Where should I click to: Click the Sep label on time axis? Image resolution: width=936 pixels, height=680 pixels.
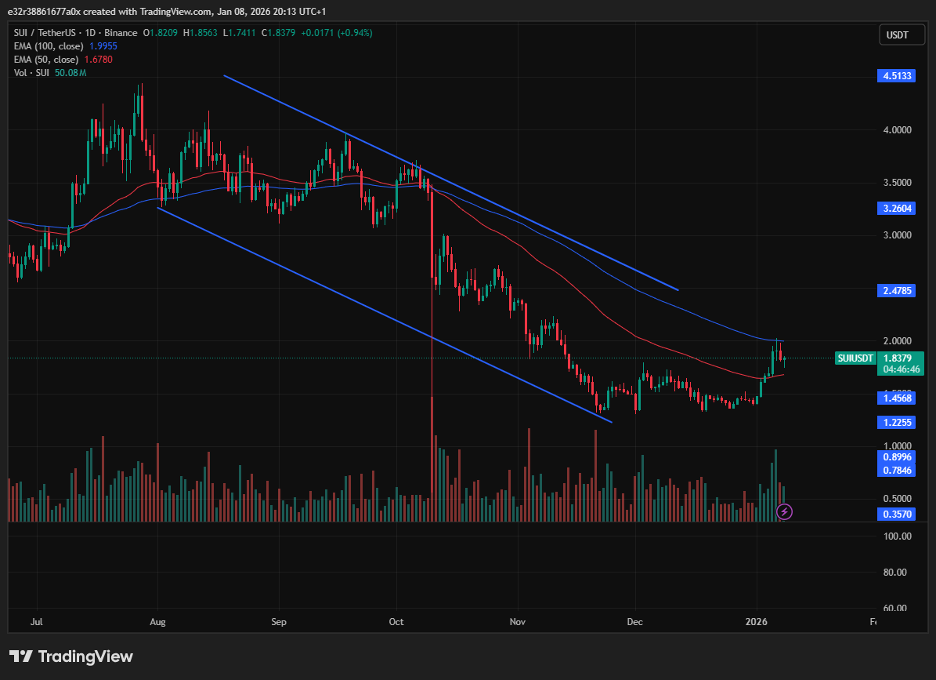tap(278, 621)
